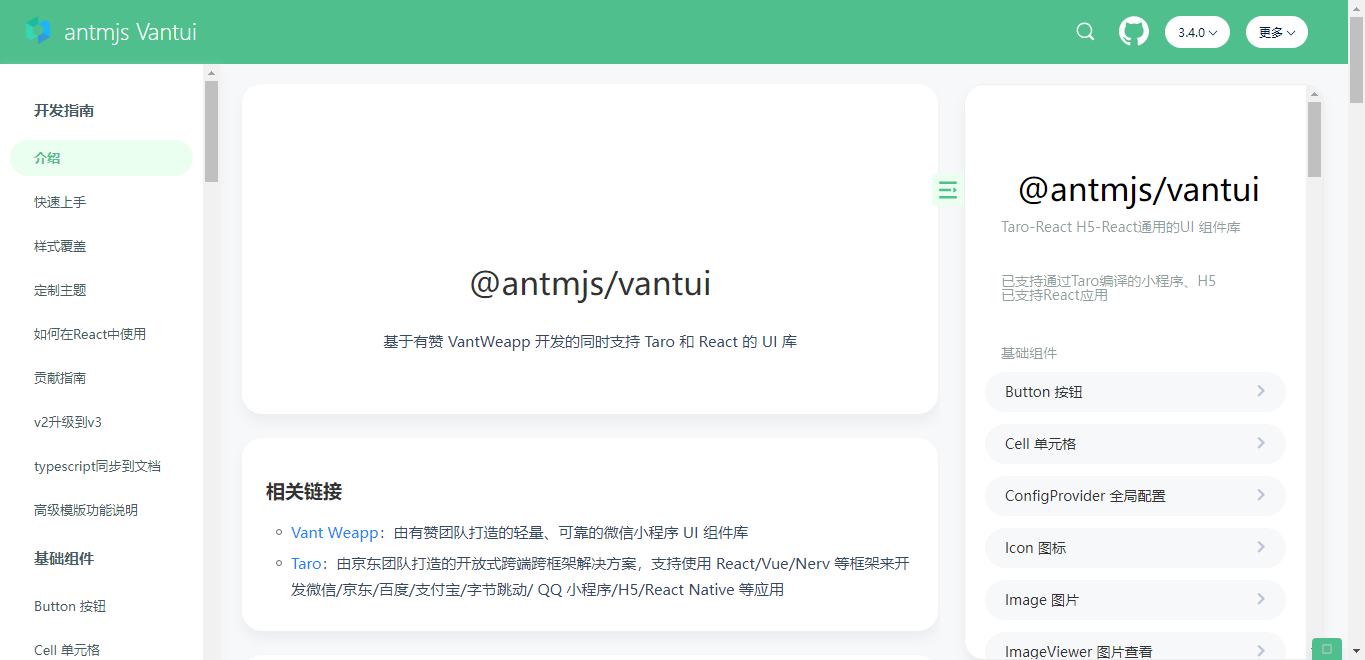Open Cell 单元格 item in simulator list
The height and width of the screenshot is (660, 1365).
1135,444
